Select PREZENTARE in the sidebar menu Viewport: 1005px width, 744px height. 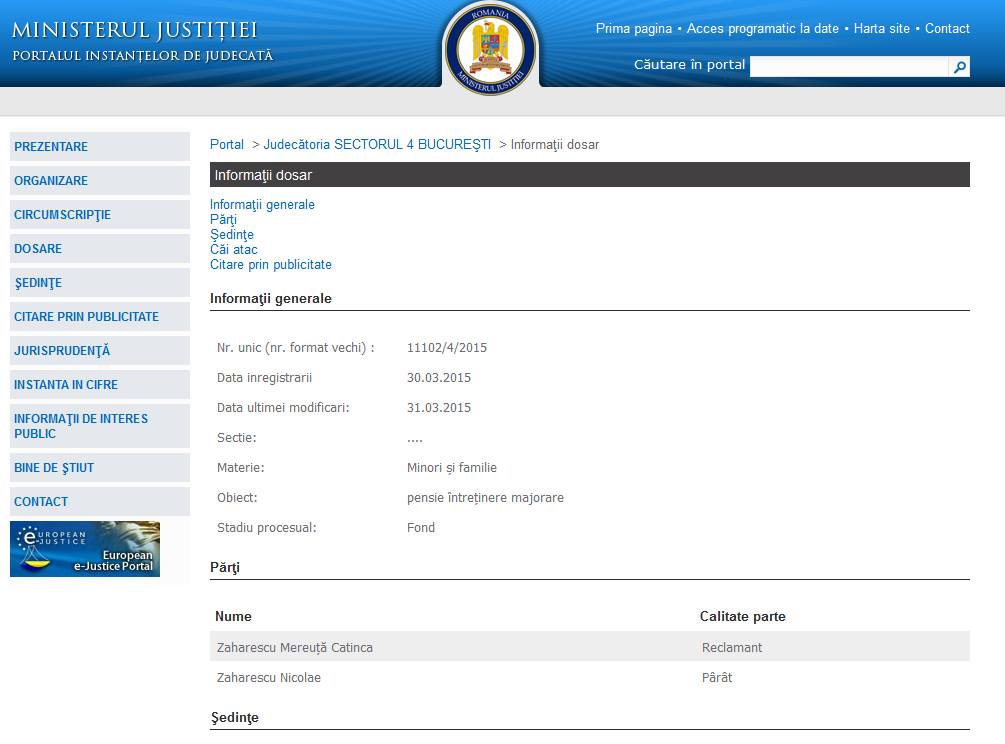pyautogui.click(x=51, y=147)
